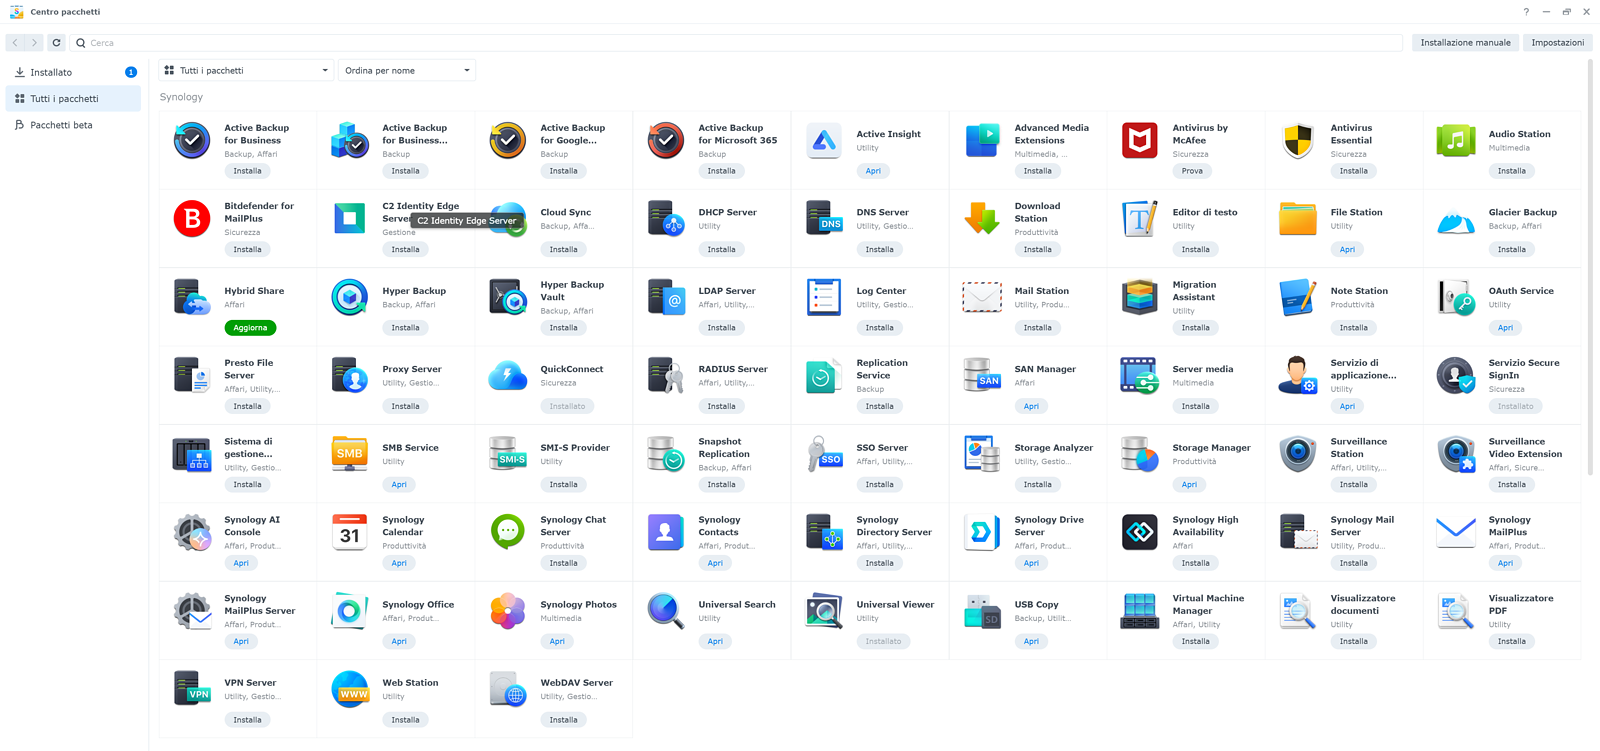The image size is (1600, 751).
Task: Click Apri for USB Copy
Action: 1031,642
